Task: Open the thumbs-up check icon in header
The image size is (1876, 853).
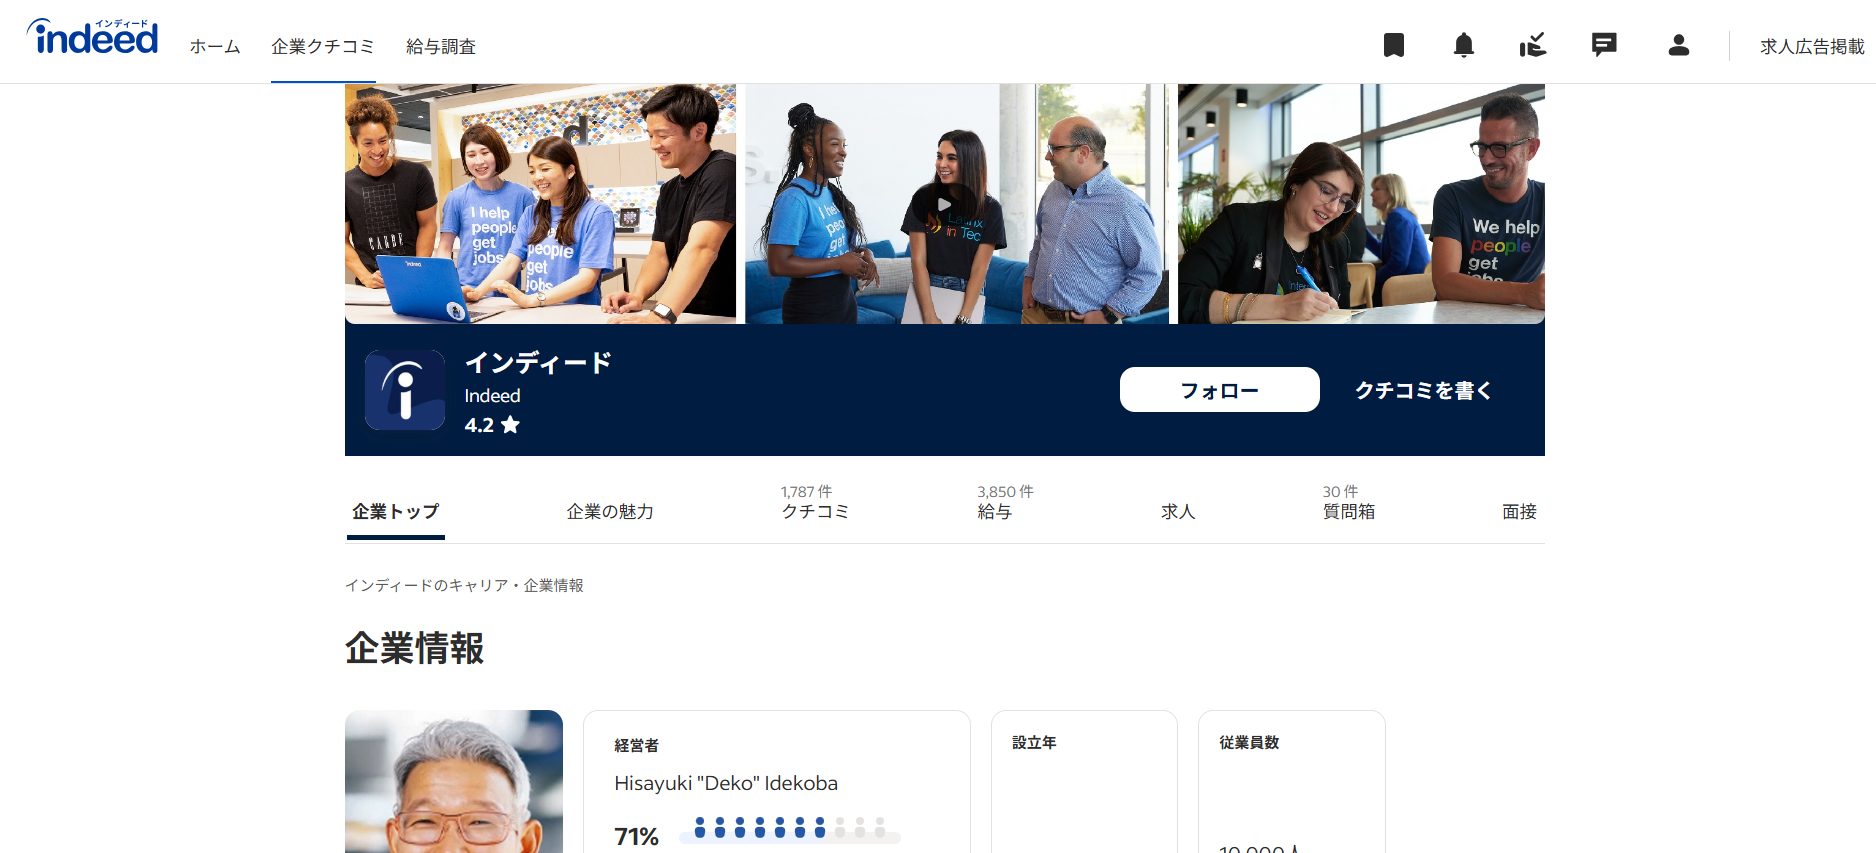Action: point(1532,45)
